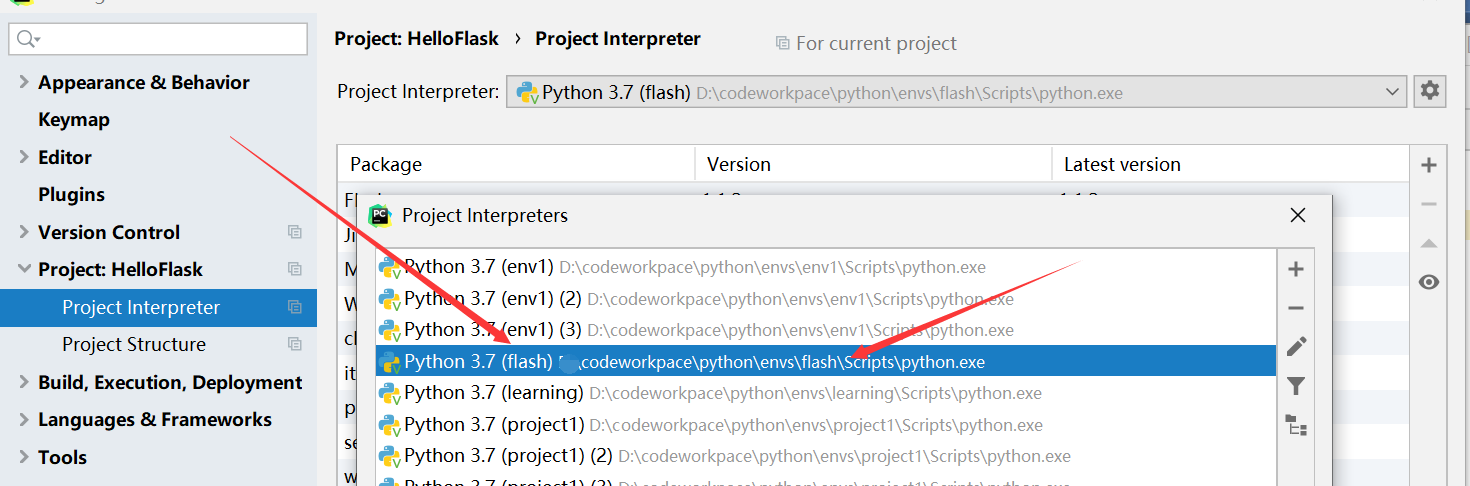Expand Languages & Frameworks section
The width and height of the screenshot is (1470, 486).
pyautogui.click(x=24, y=419)
